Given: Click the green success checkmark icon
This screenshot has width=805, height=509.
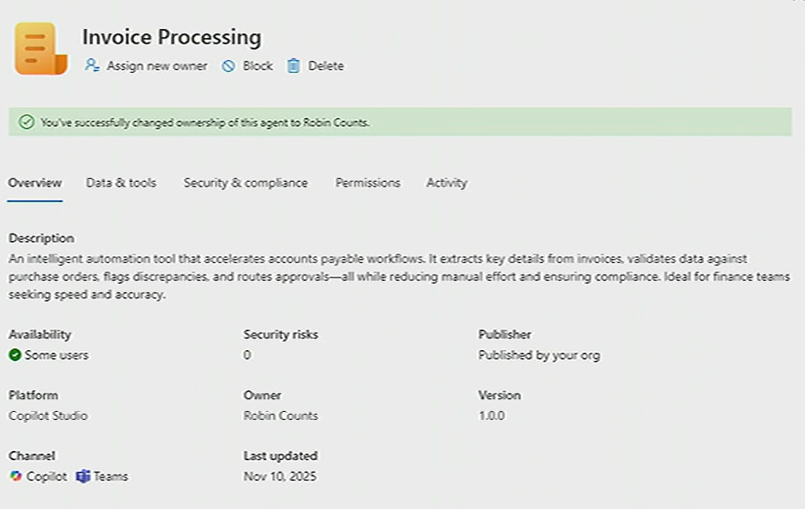Looking at the screenshot, I should 27,122.
